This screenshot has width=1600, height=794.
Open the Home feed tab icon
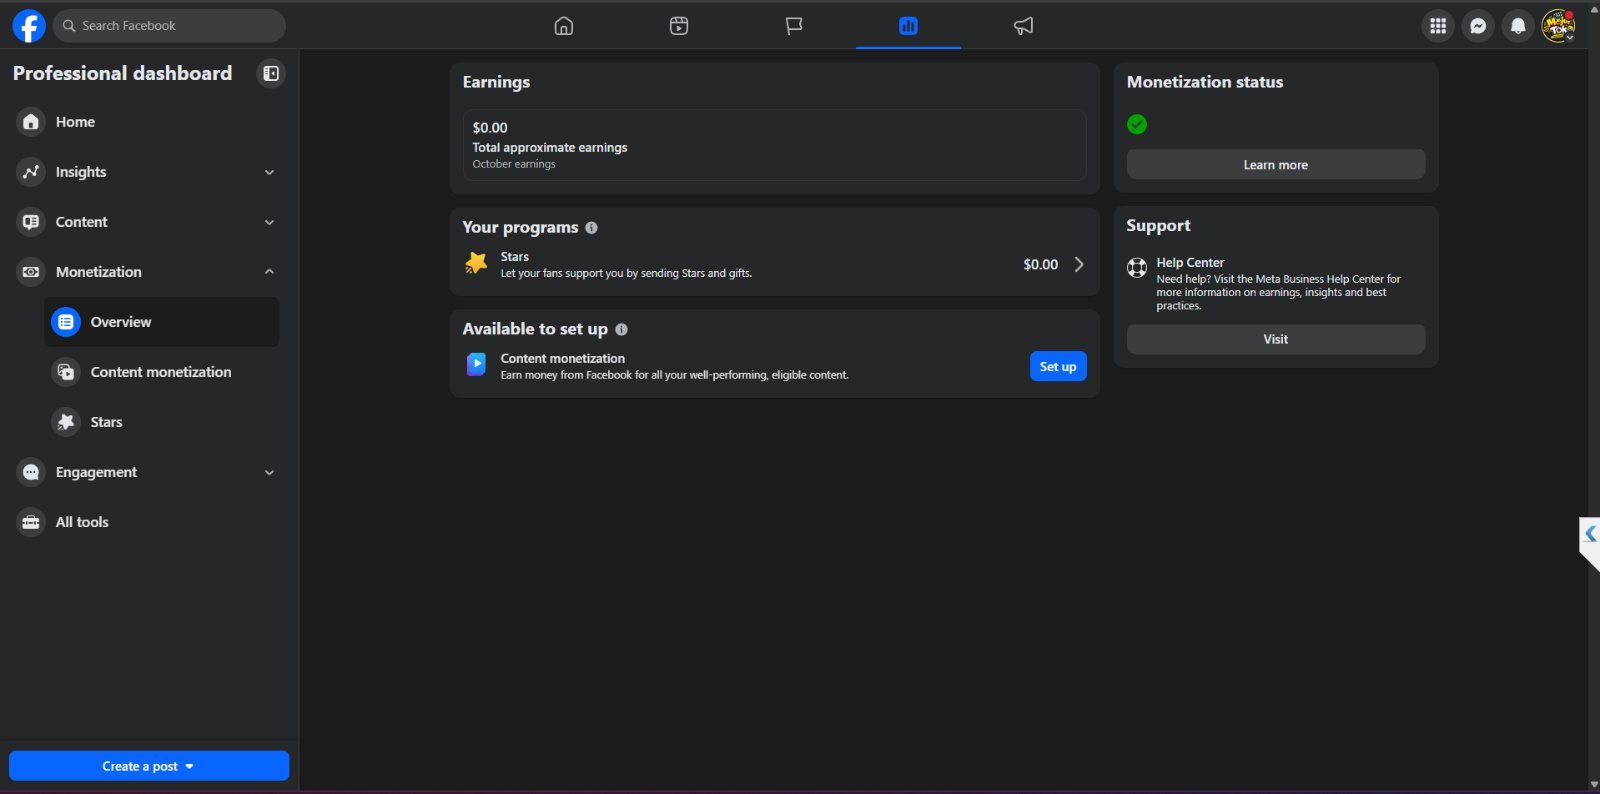pyautogui.click(x=564, y=26)
